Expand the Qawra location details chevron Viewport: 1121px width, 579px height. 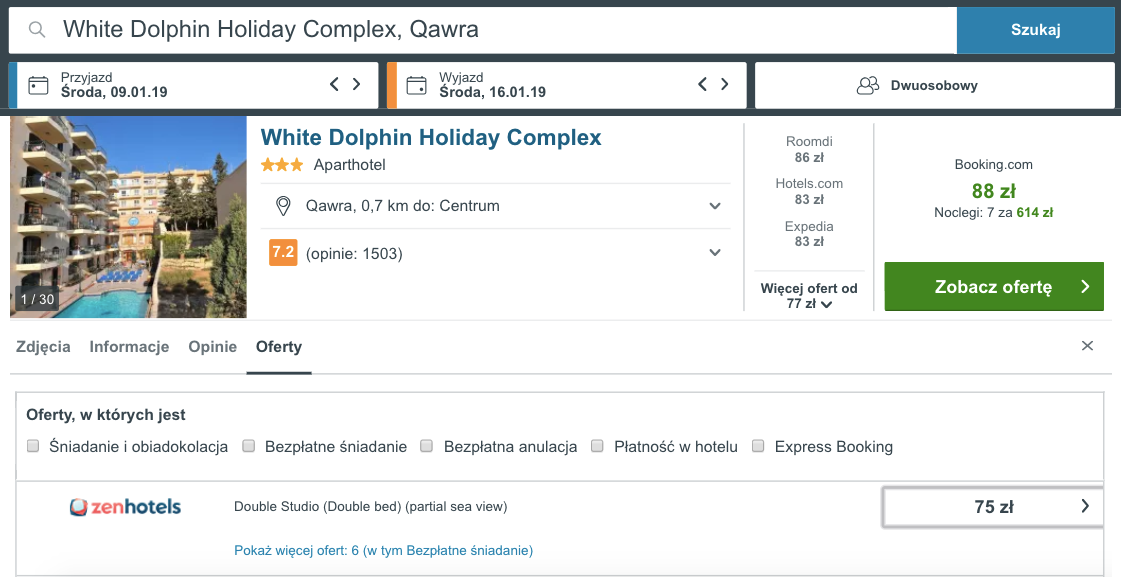pos(715,206)
